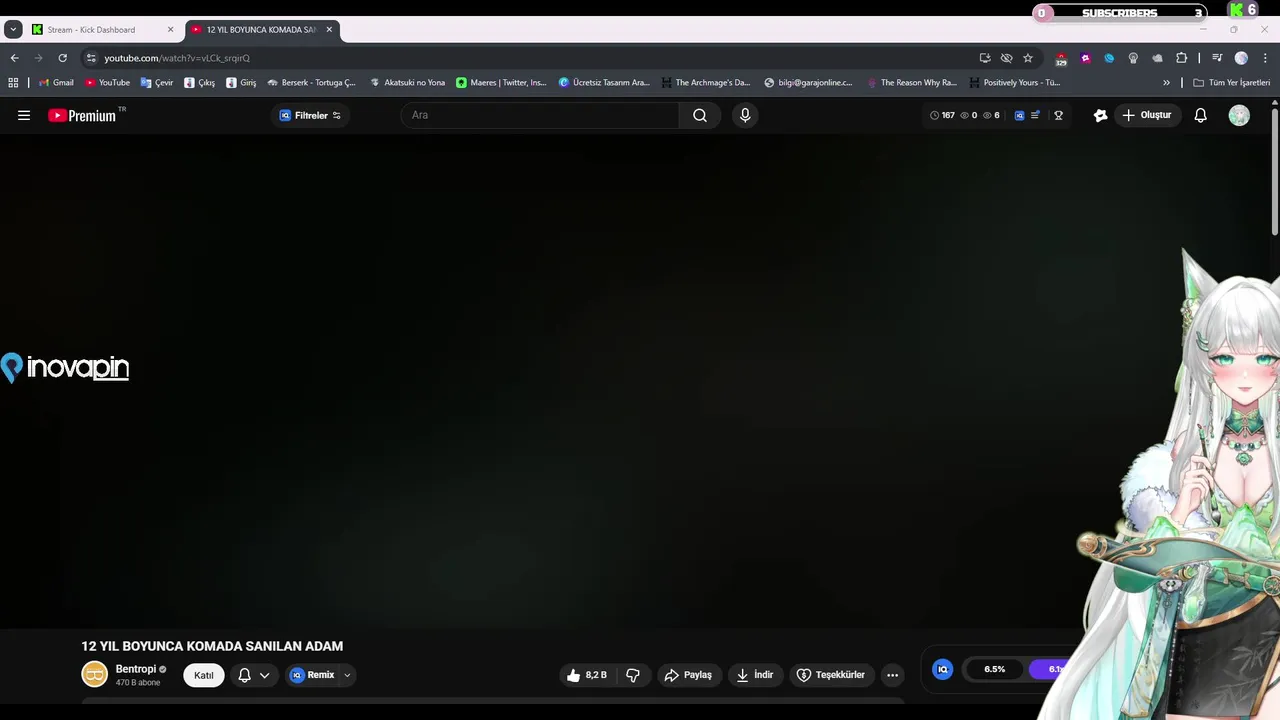Click the Teşekkürler thanks button

(x=831, y=675)
